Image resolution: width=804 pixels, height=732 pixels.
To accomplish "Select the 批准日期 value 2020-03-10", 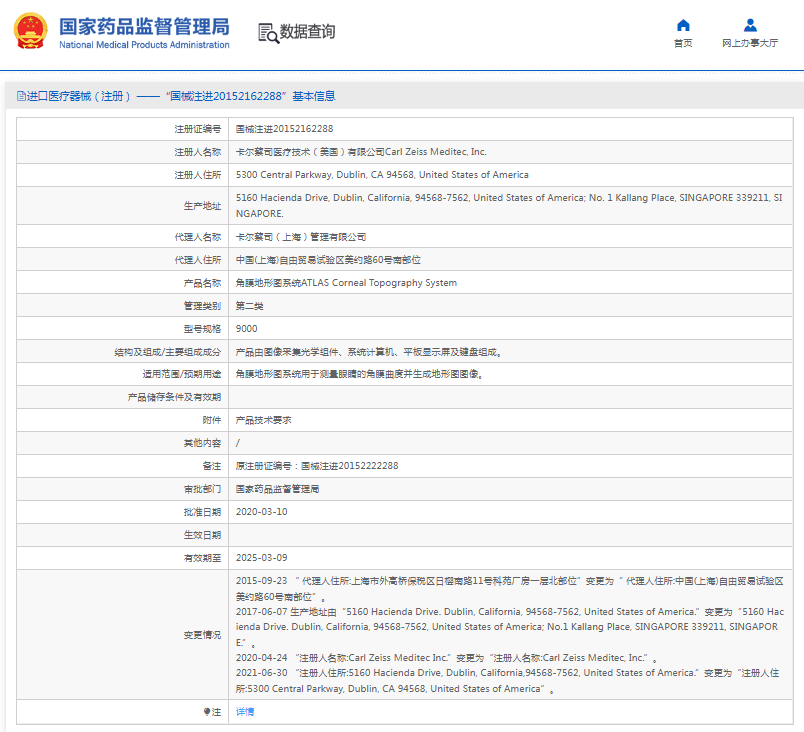I will 262,511.
